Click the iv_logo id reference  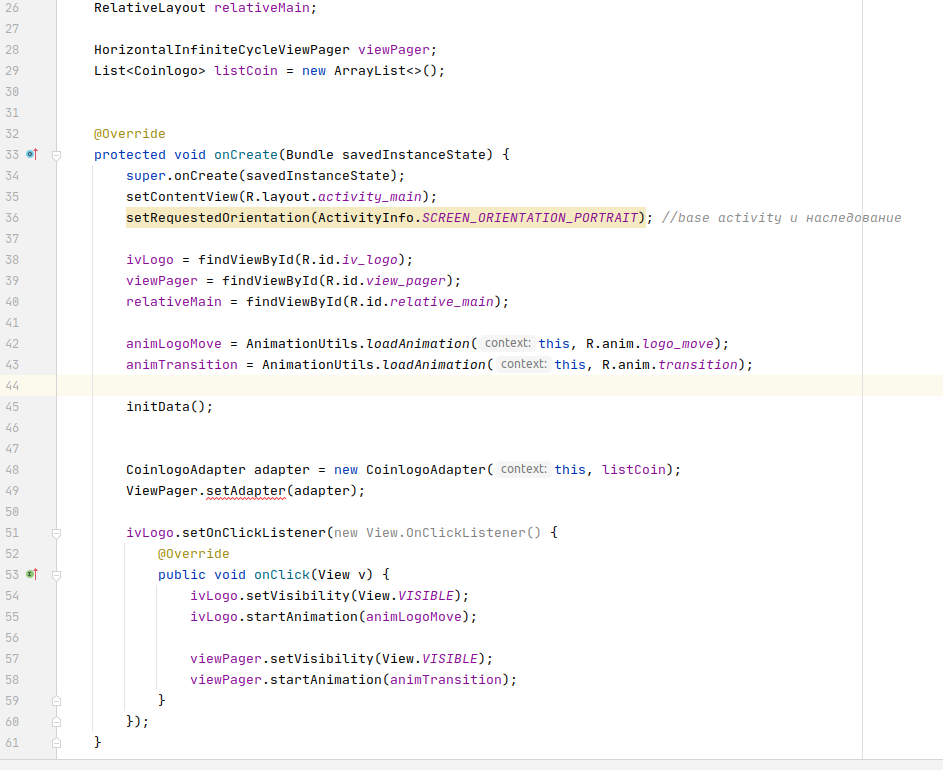tap(369, 260)
